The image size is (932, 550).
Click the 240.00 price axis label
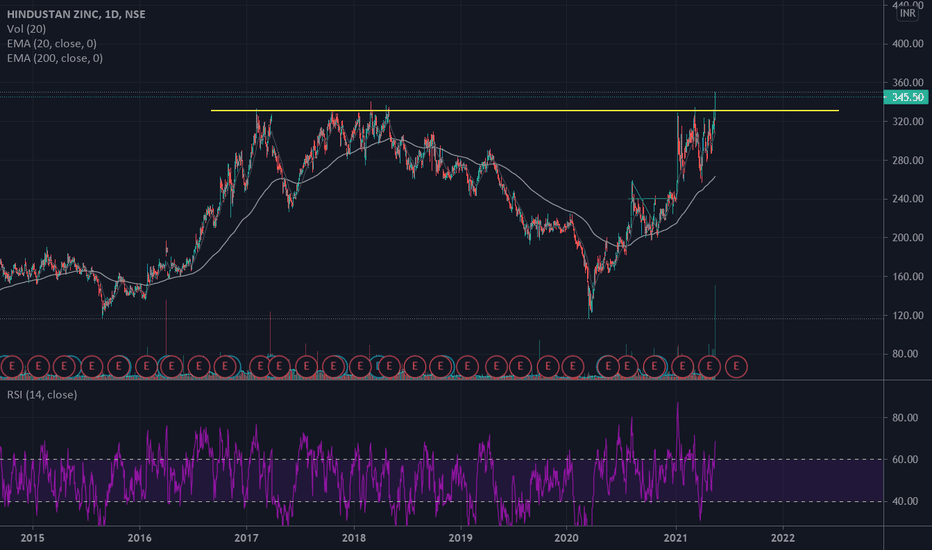[x=908, y=199]
